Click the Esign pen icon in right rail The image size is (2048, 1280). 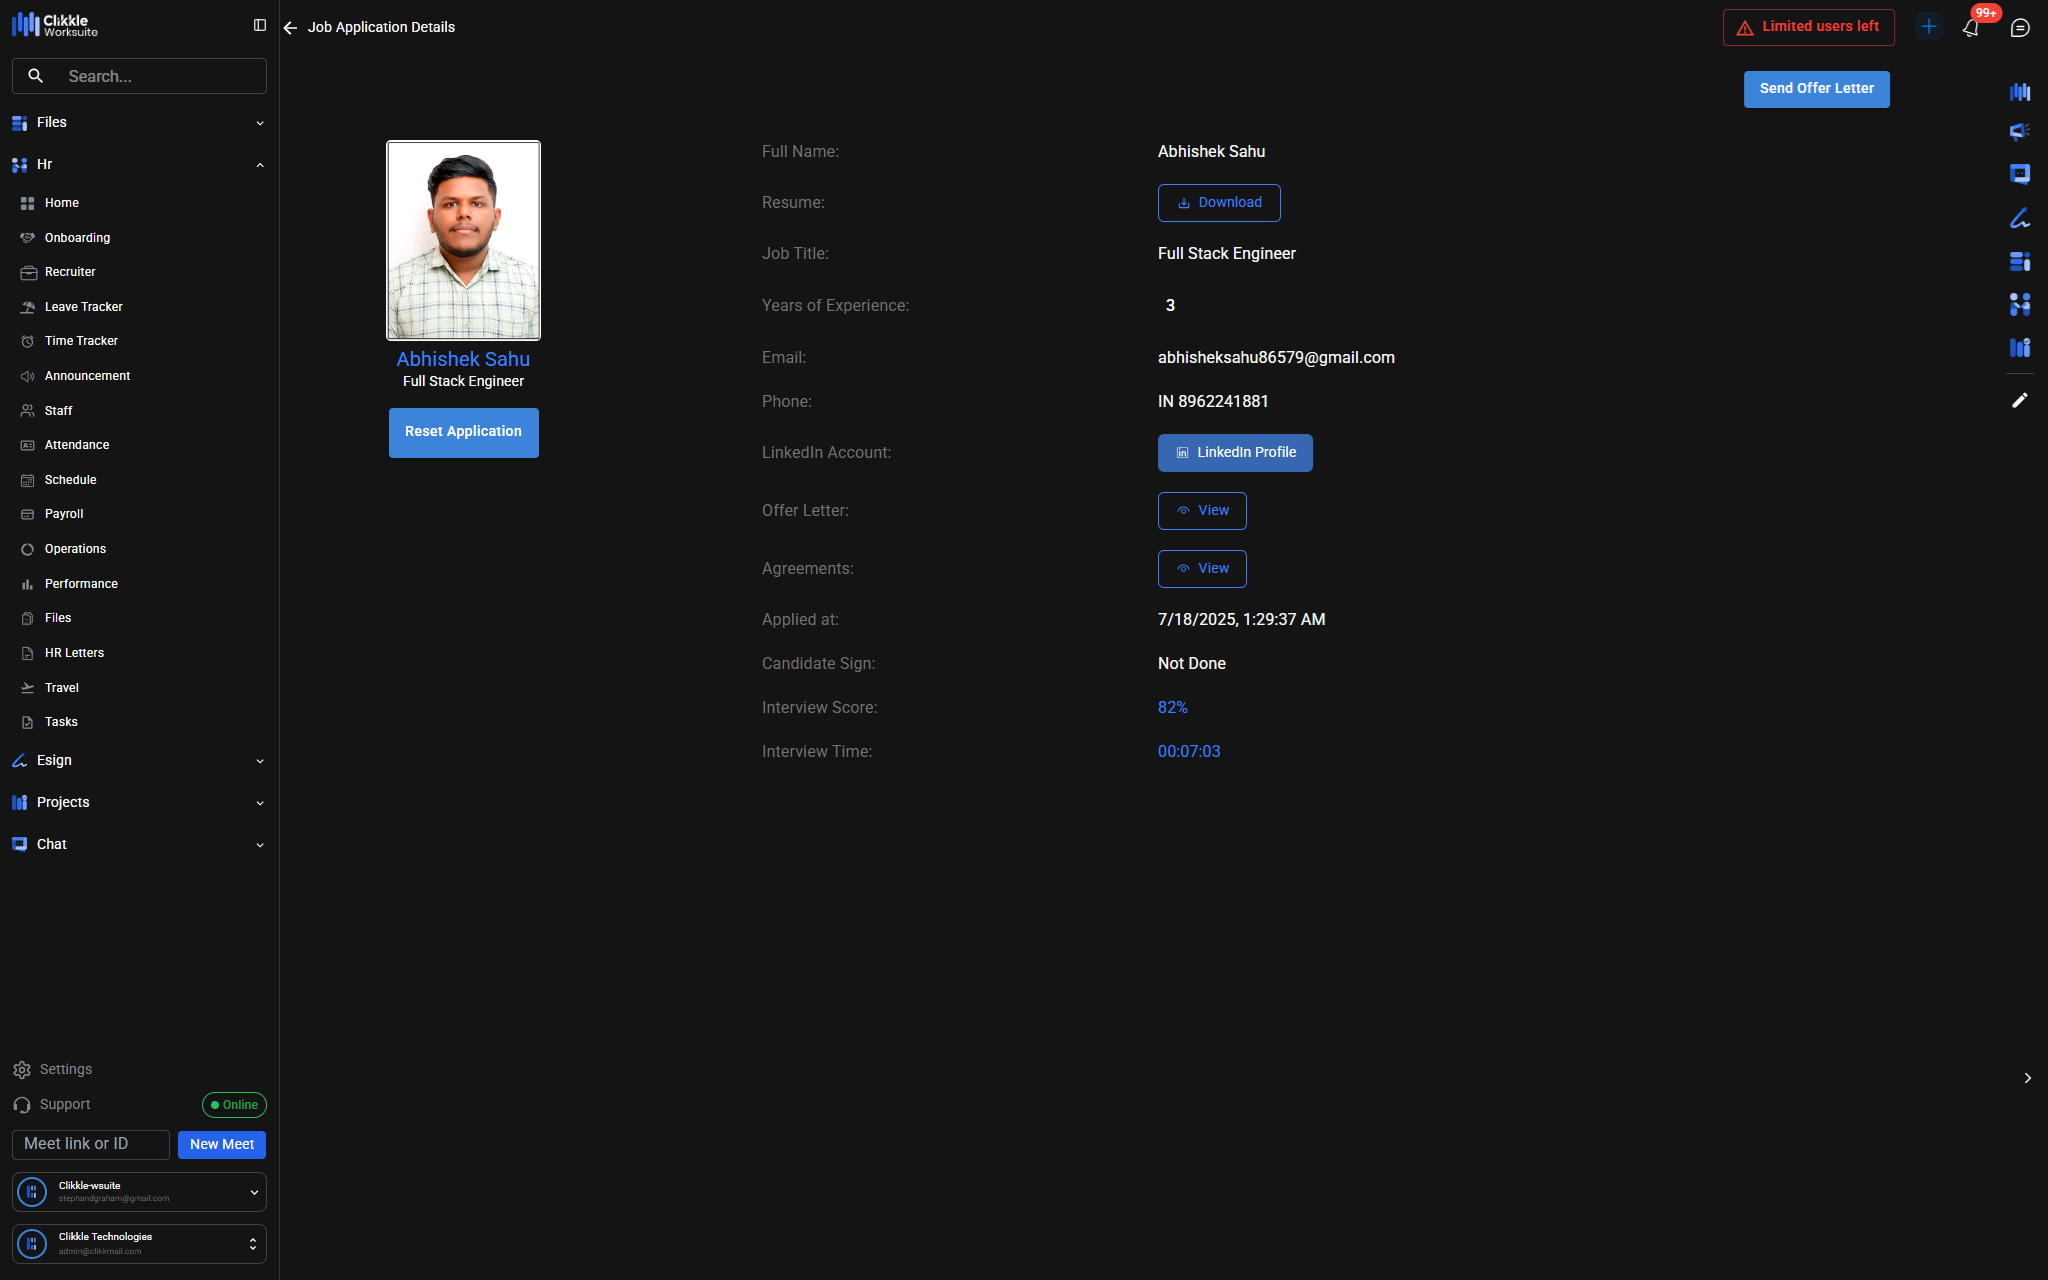click(2019, 218)
